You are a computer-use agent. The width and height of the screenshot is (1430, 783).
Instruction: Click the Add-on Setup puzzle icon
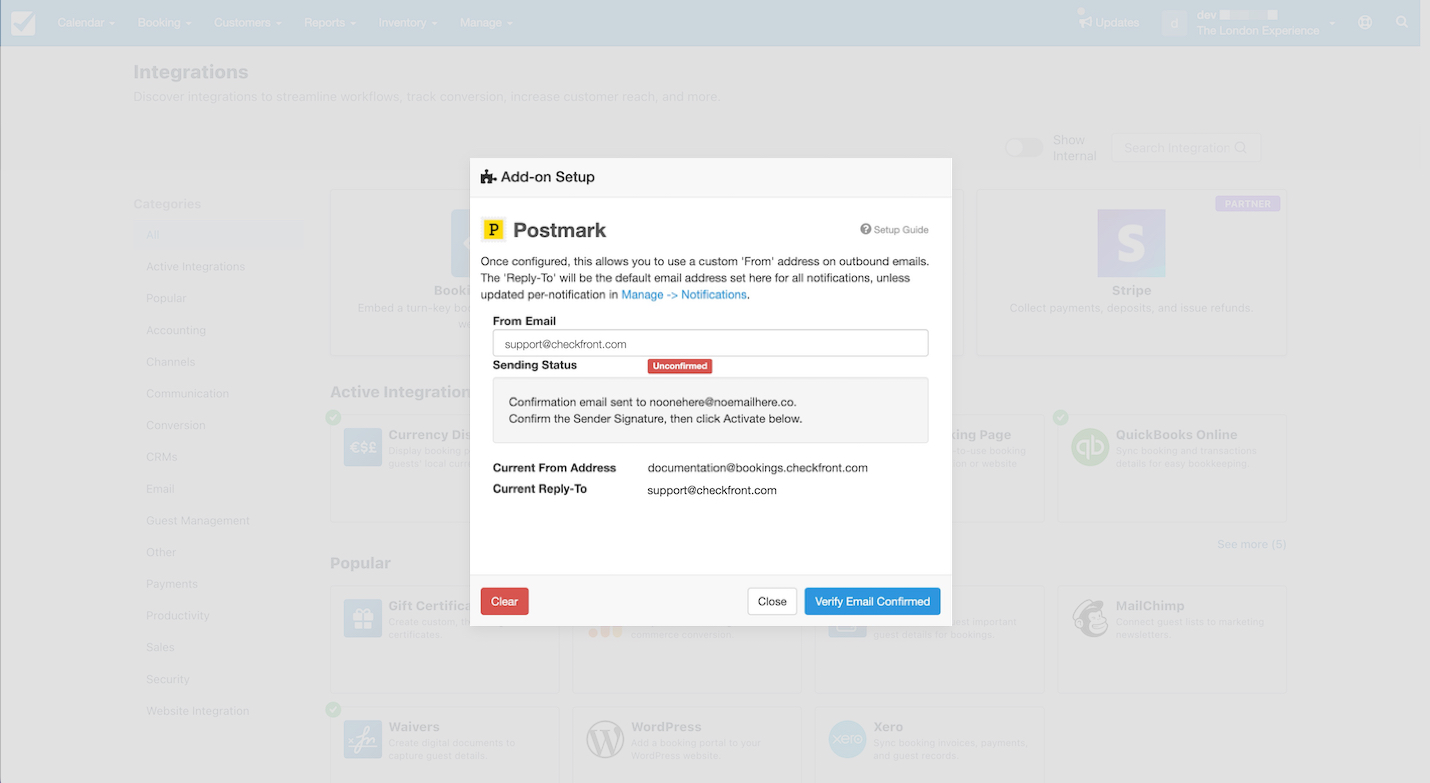pyautogui.click(x=488, y=177)
